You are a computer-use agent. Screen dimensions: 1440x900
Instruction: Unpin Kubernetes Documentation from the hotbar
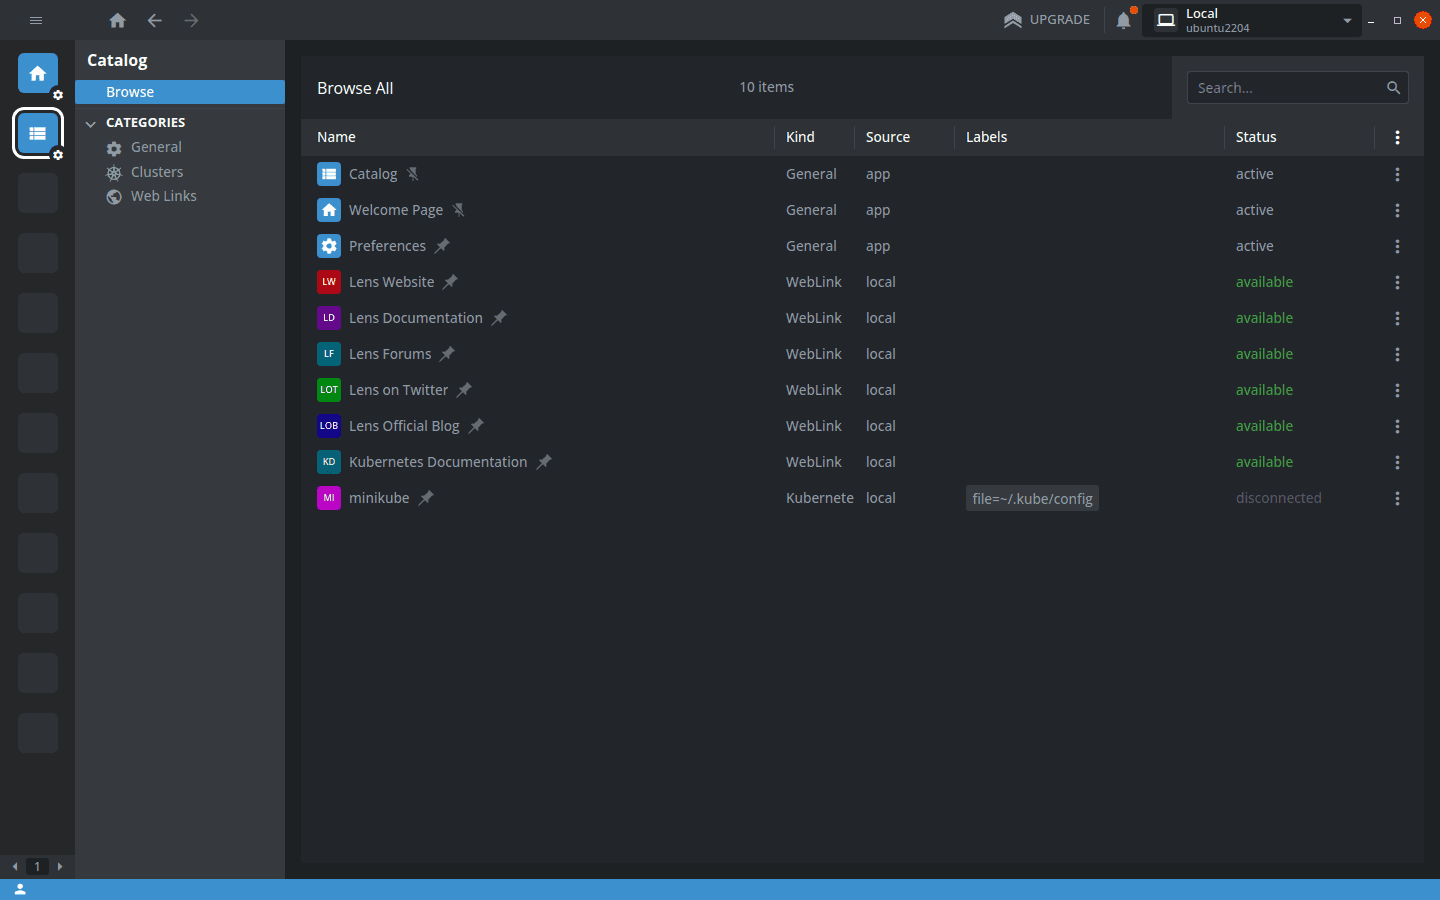tap(544, 462)
